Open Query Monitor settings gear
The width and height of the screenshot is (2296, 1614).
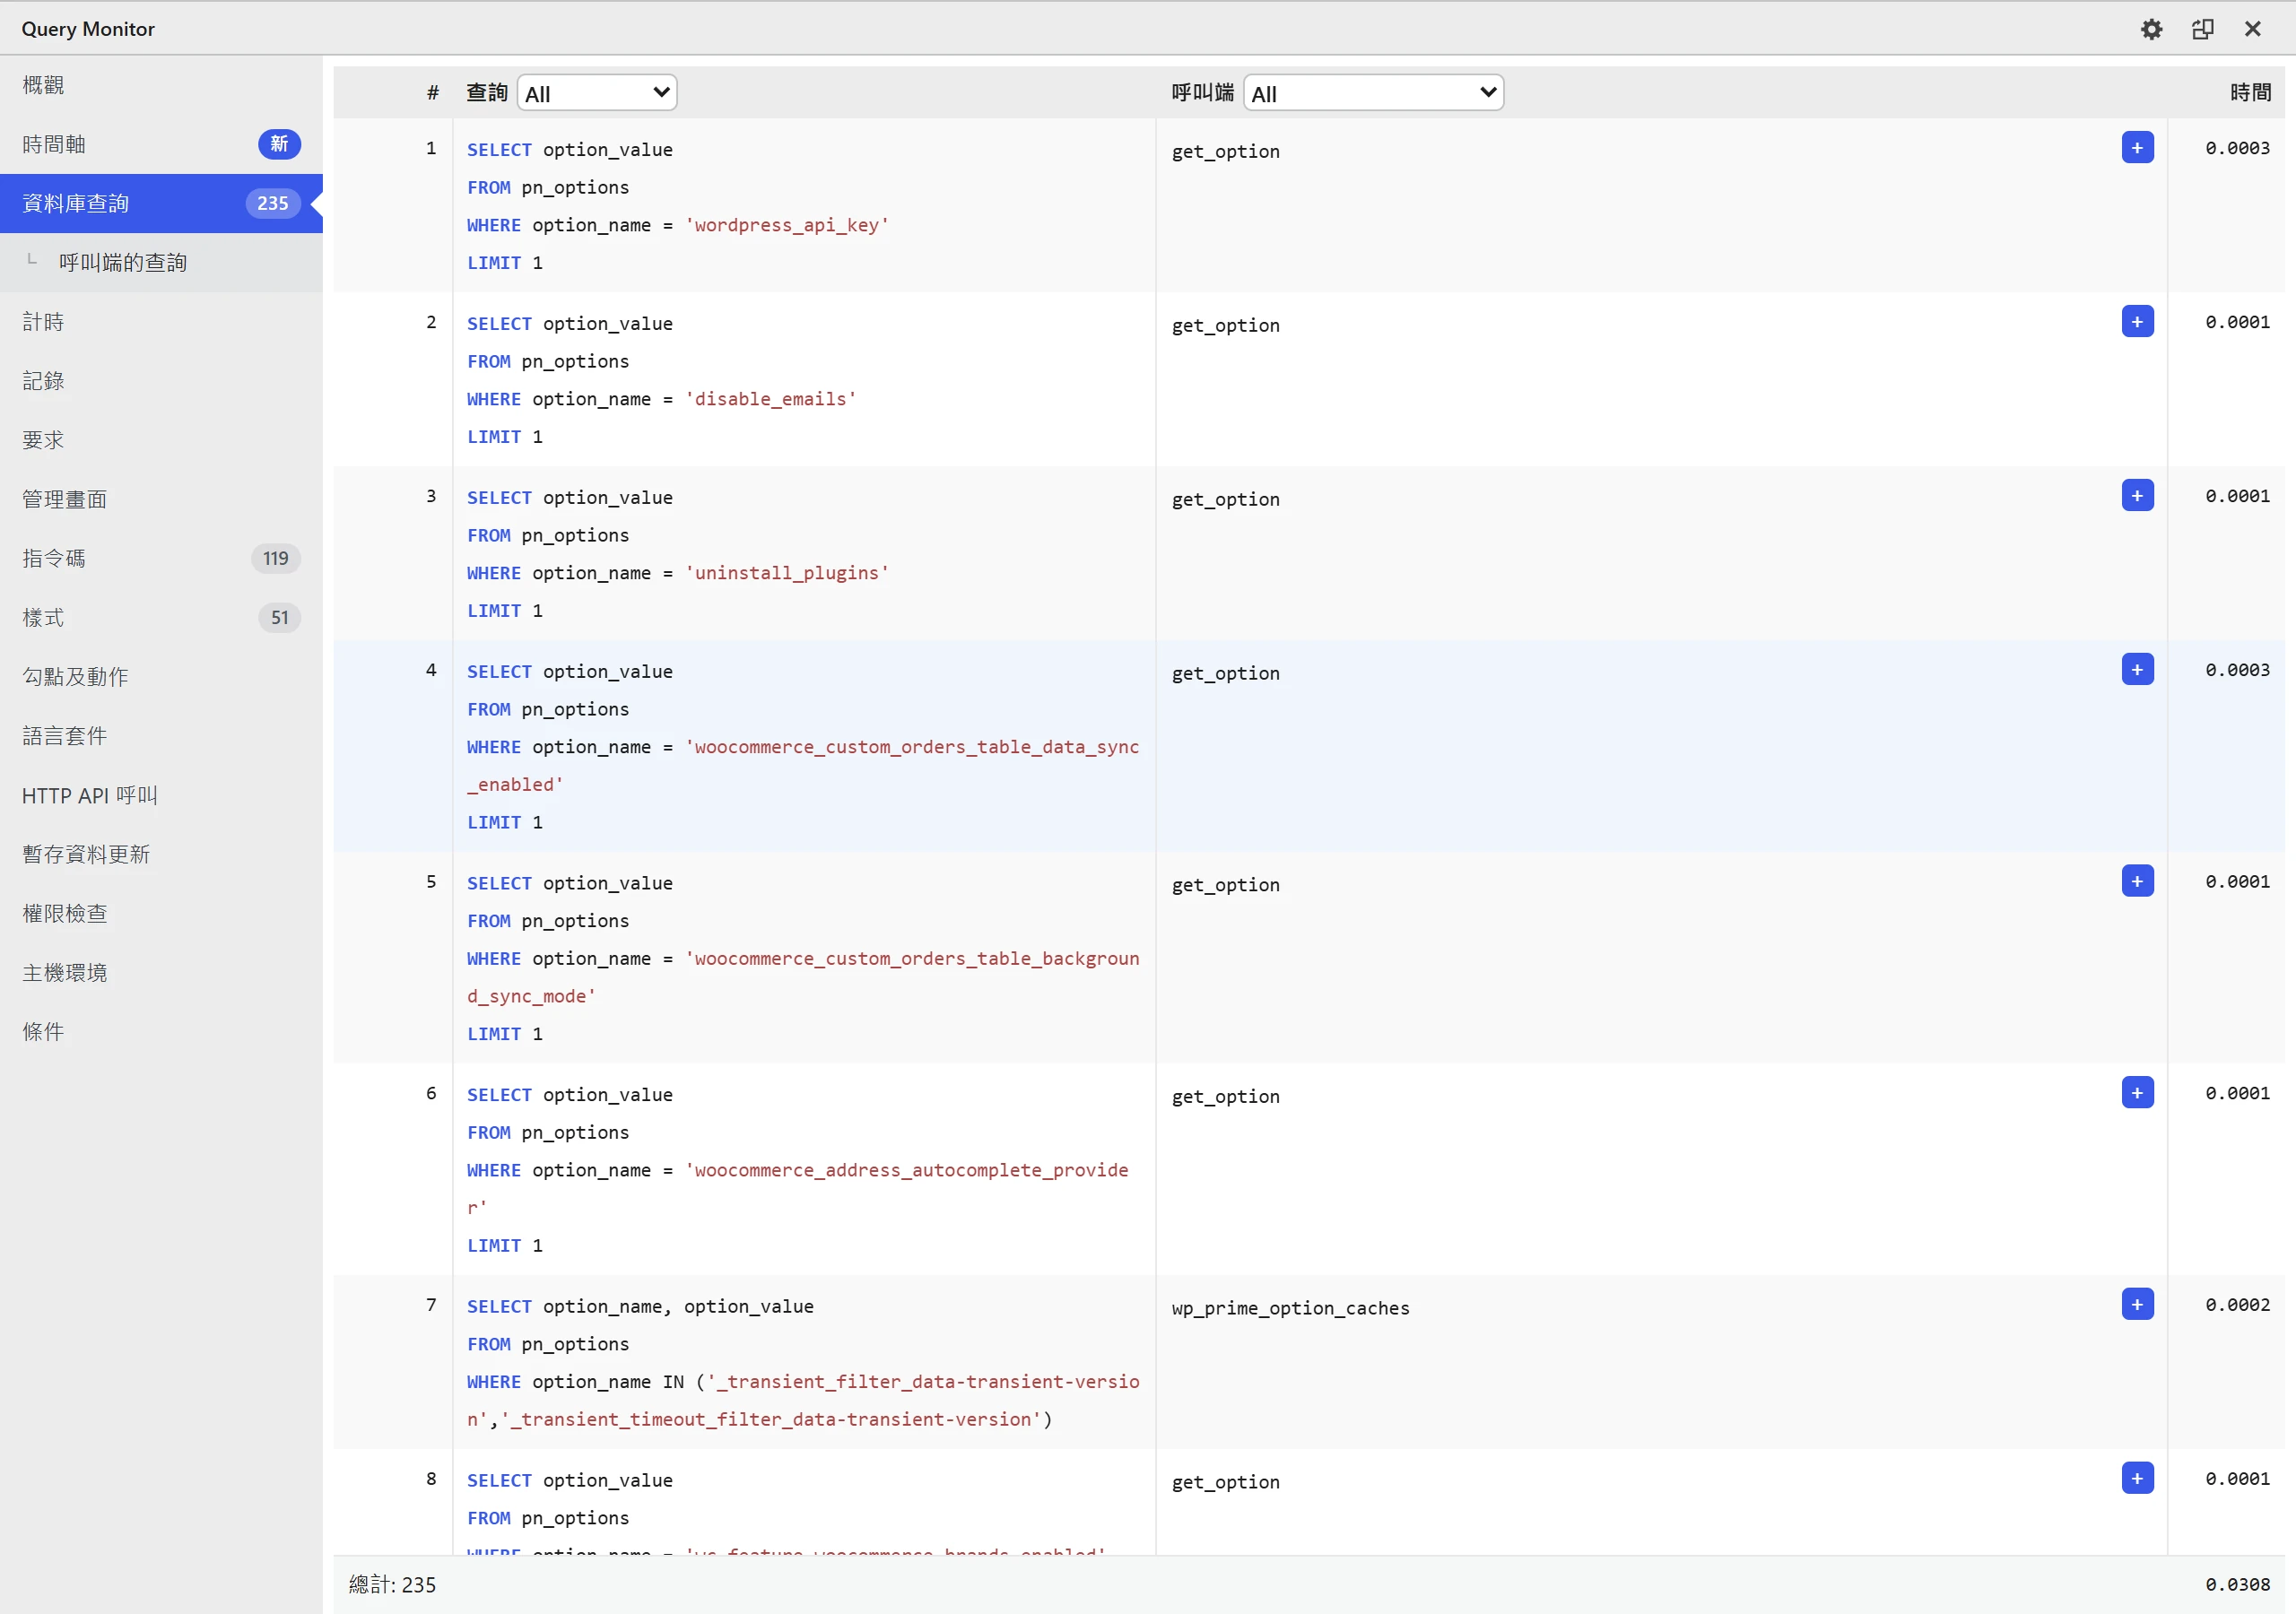(x=2151, y=29)
